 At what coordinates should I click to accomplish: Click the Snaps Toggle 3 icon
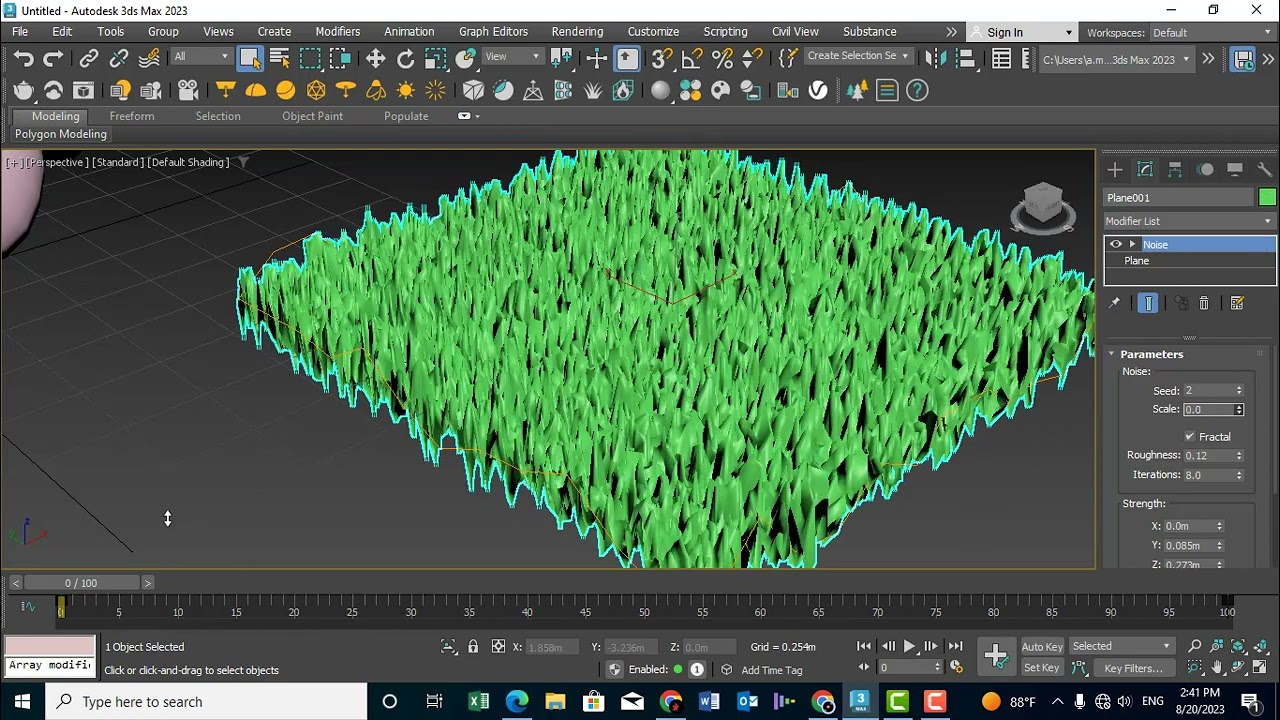click(662, 59)
